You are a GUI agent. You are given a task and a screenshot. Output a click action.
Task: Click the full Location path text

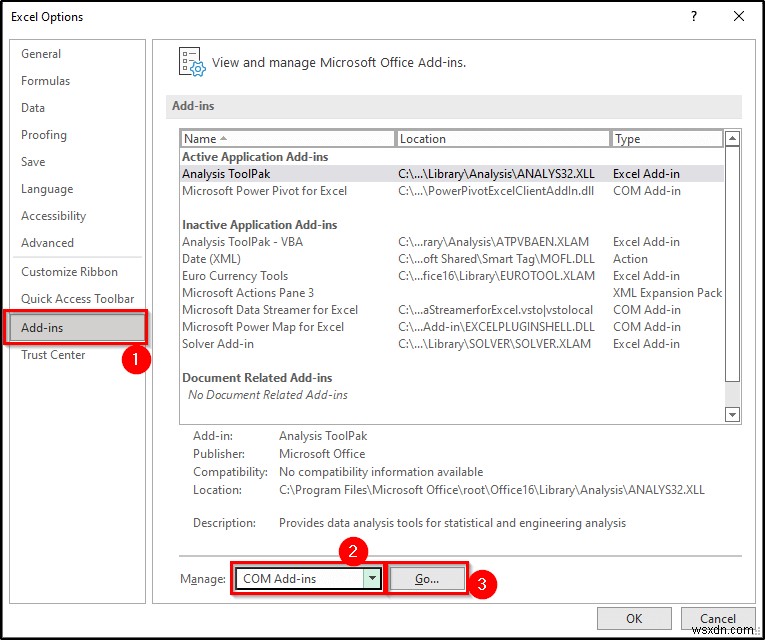492,490
